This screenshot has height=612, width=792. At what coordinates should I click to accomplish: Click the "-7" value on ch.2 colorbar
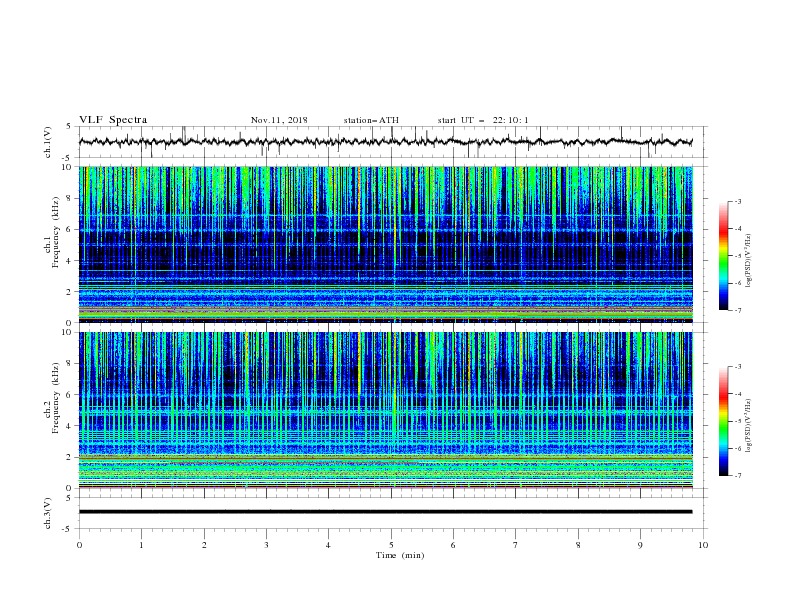[737, 475]
